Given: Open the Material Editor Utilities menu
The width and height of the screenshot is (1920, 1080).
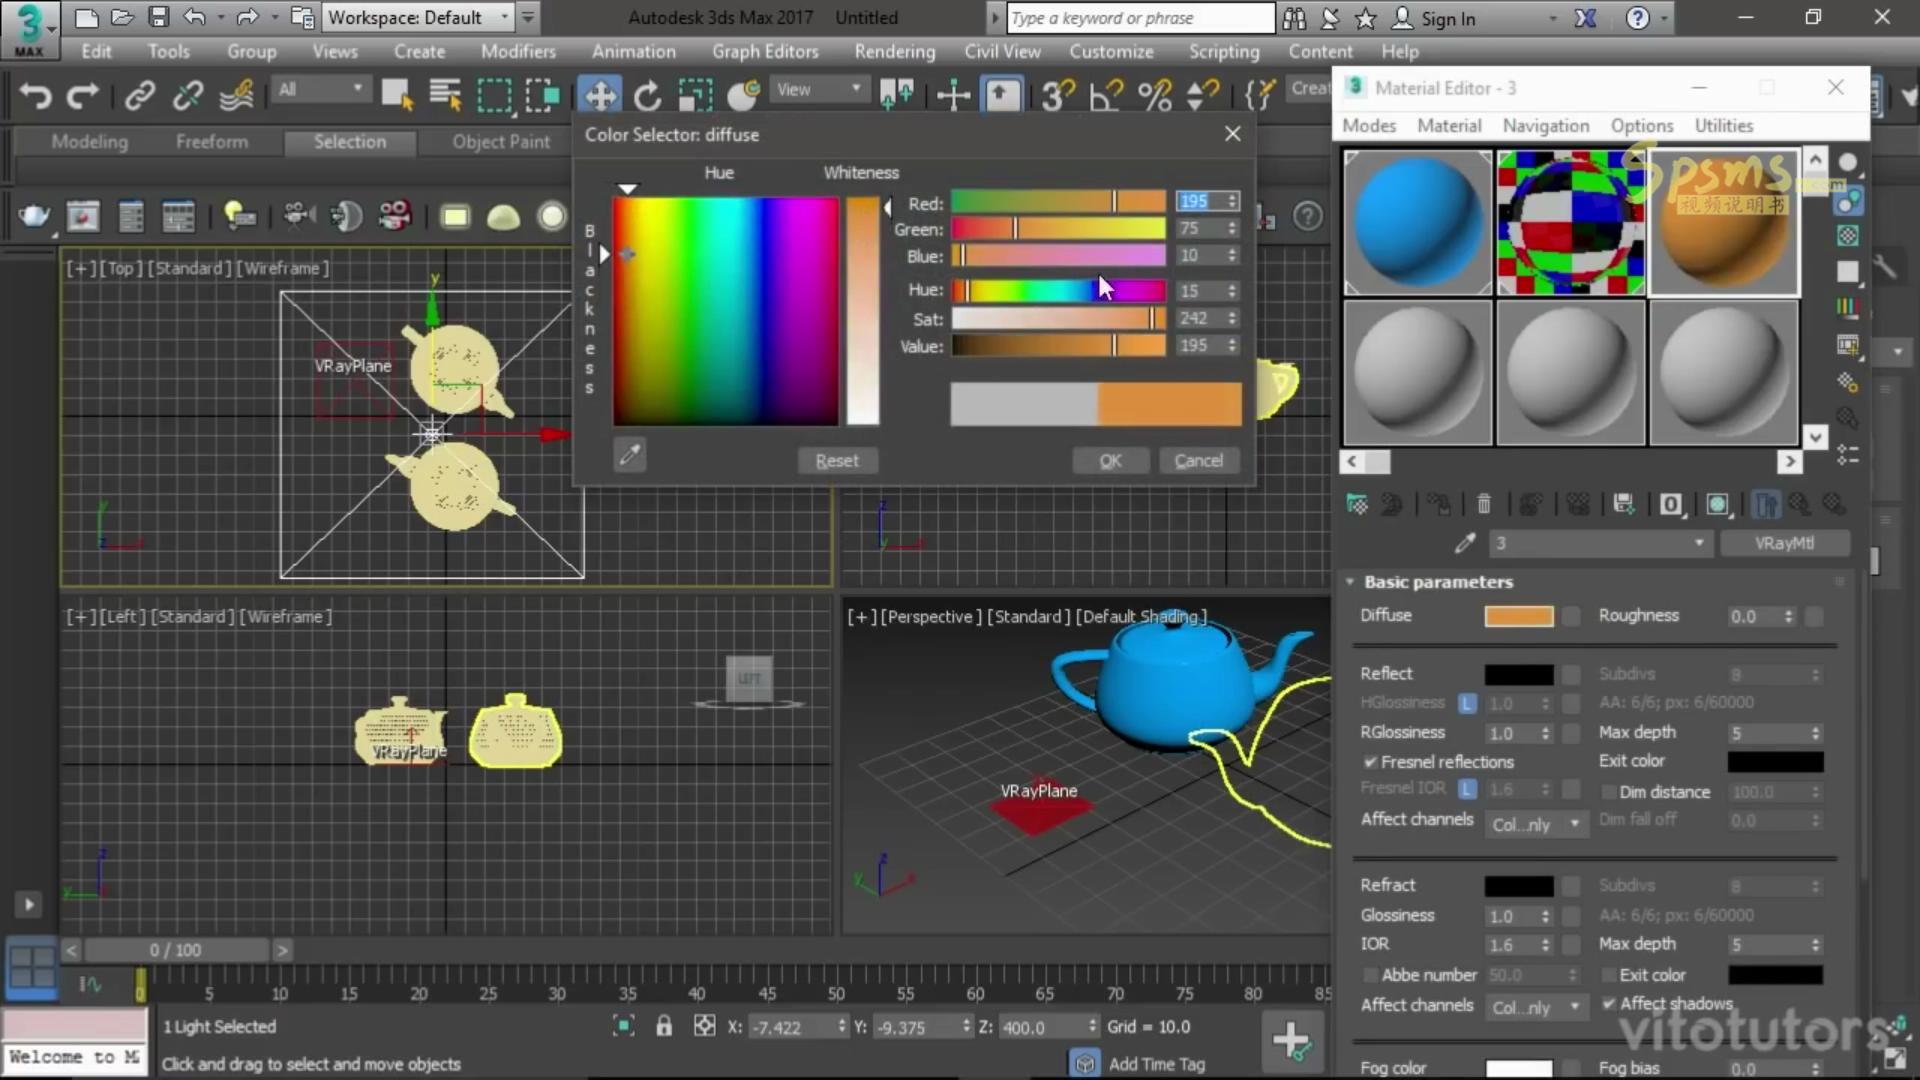Looking at the screenshot, I should click(1724, 125).
